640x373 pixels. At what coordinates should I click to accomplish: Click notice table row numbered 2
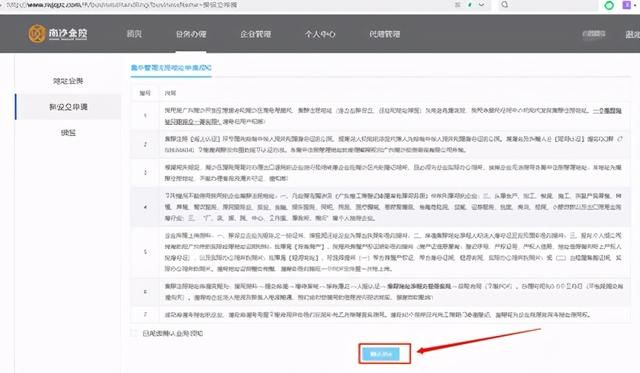380,144
